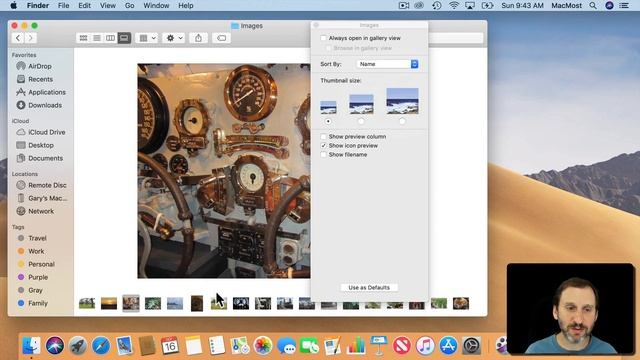The width and height of the screenshot is (640, 360).
Task: Open Spotlight search in menu bar
Action: coord(593,6)
